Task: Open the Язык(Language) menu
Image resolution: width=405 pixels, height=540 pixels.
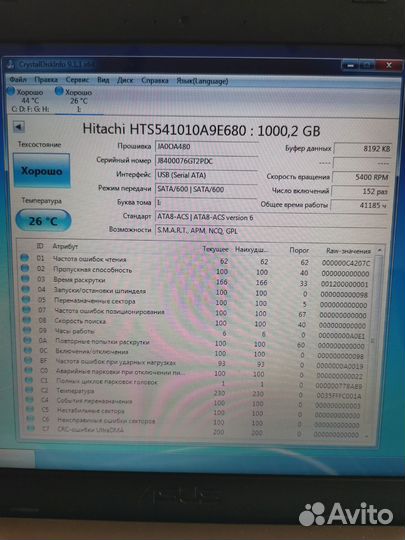Action: (202, 81)
